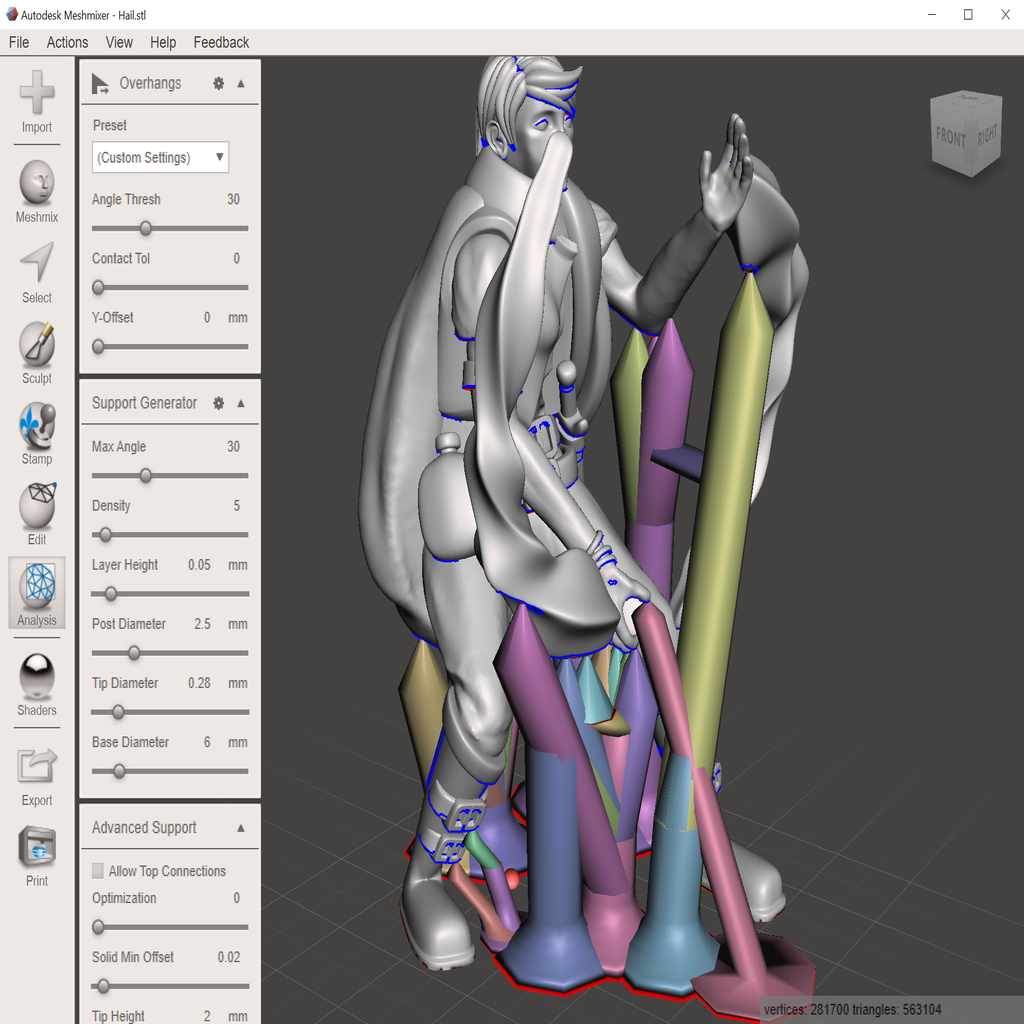The width and height of the screenshot is (1024, 1024).
Task: Click the Density slider handle
Action: (x=105, y=535)
